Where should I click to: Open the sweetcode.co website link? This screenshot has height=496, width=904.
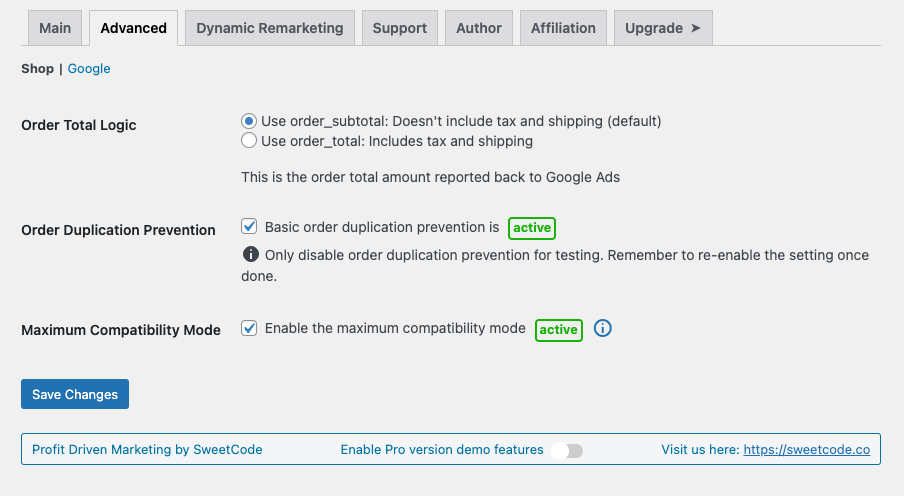pyautogui.click(x=807, y=449)
